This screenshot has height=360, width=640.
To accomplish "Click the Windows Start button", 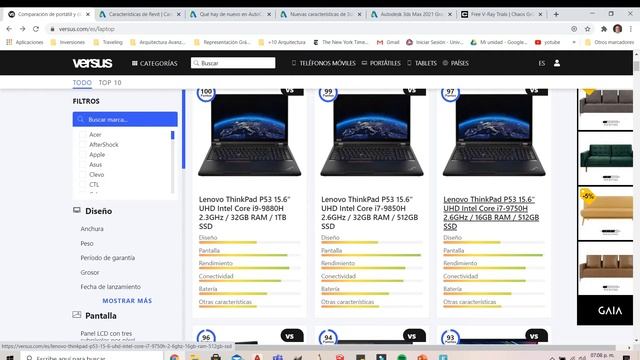I will point(9,358).
